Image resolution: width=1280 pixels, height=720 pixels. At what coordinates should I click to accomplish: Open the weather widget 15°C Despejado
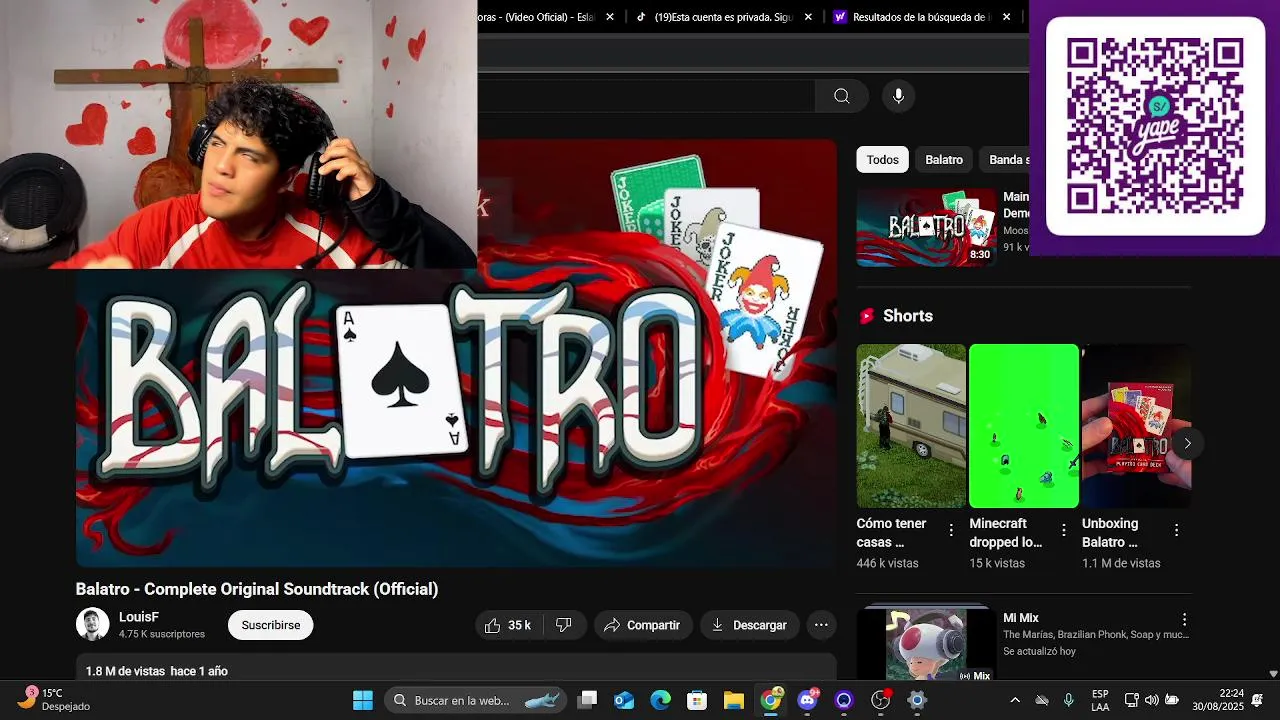click(x=54, y=700)
